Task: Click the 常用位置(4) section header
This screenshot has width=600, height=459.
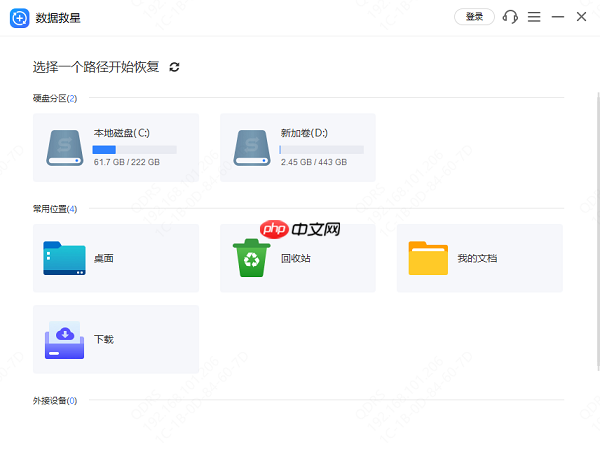Action: 55,209
